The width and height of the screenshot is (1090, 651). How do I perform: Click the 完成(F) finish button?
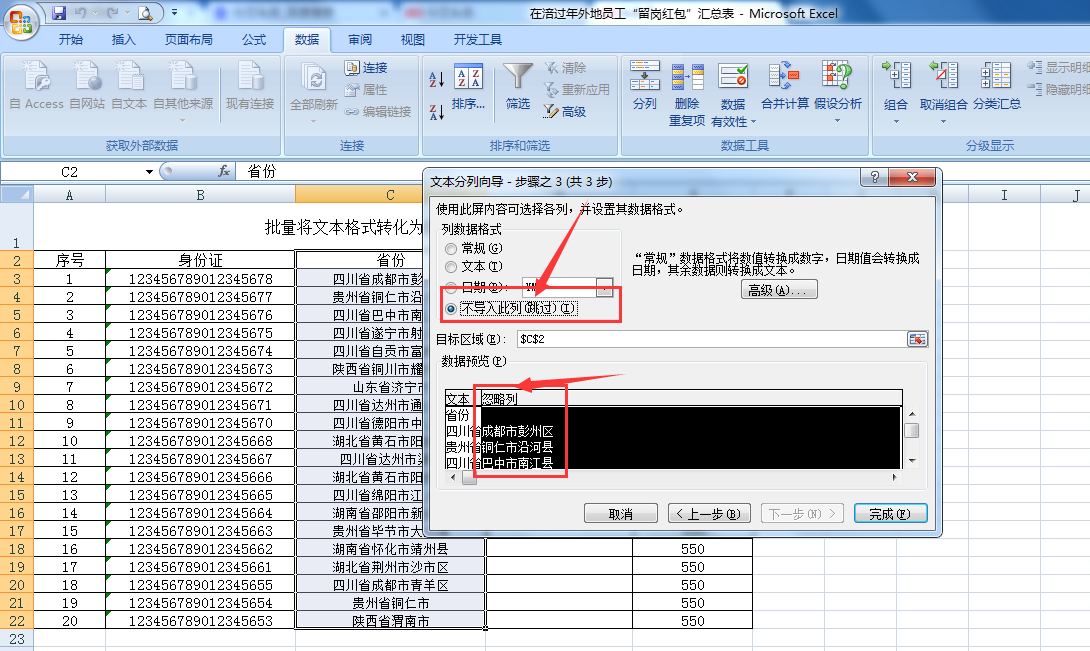(x=890, y=513)
